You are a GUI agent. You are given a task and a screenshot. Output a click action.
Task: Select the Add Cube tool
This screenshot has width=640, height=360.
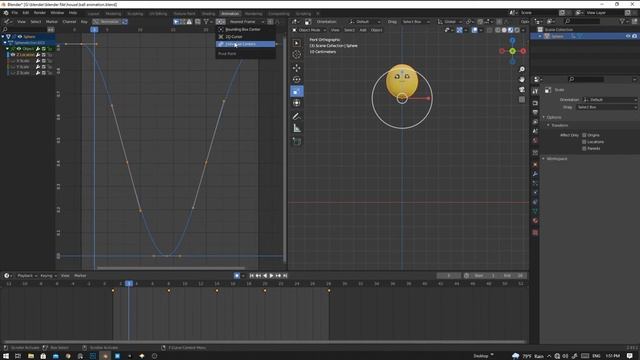tap(297, 142)
